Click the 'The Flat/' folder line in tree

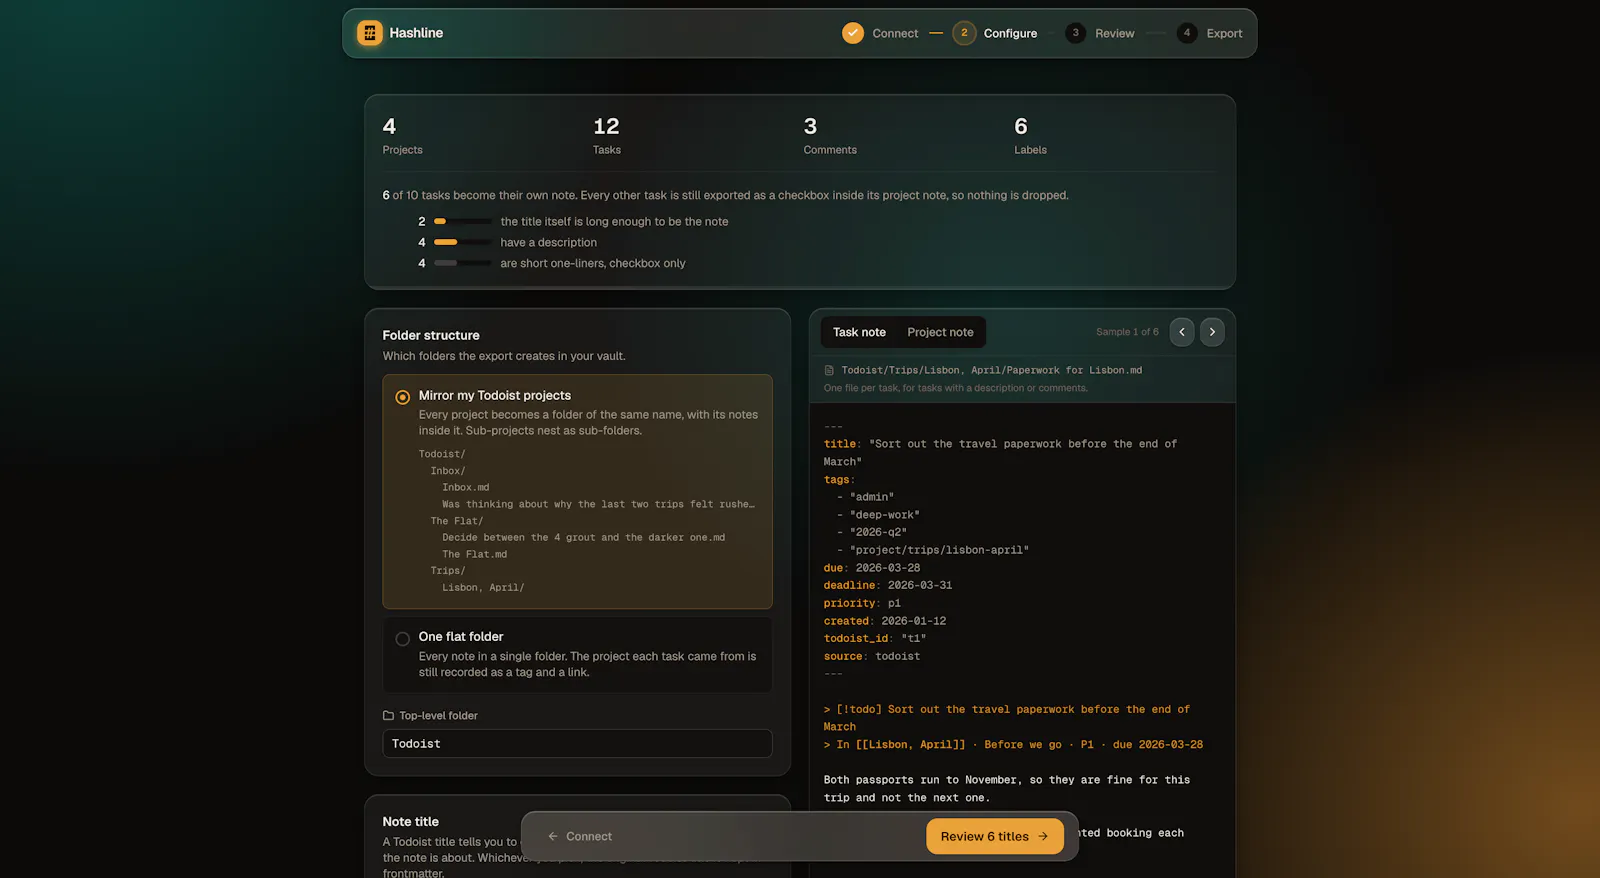tap(457, 521)
